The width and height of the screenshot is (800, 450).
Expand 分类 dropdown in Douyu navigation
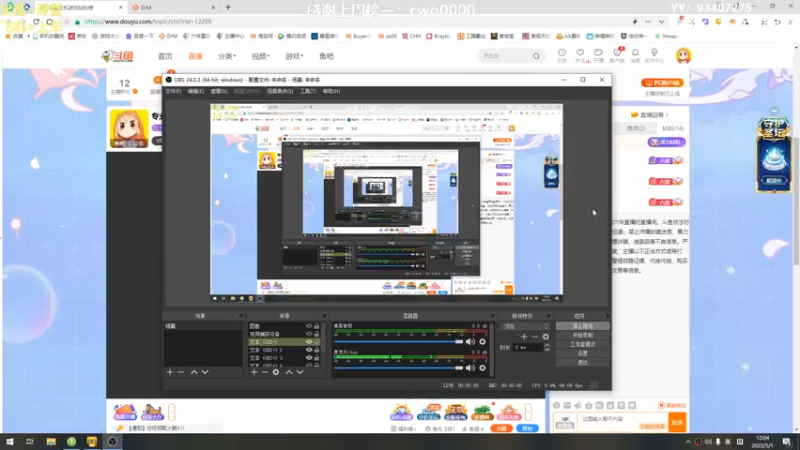click(227, 56)
